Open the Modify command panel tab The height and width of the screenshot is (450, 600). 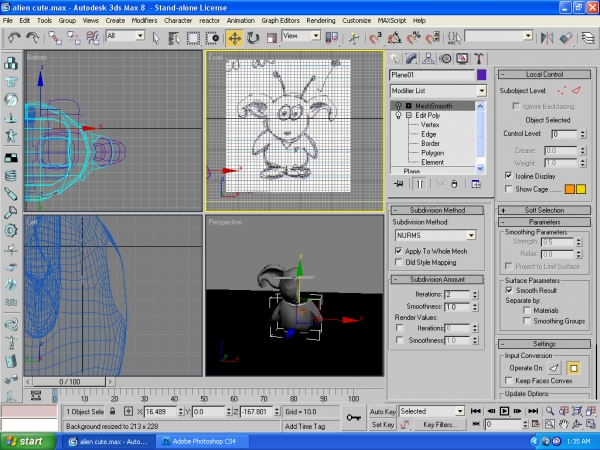[411, 59]
